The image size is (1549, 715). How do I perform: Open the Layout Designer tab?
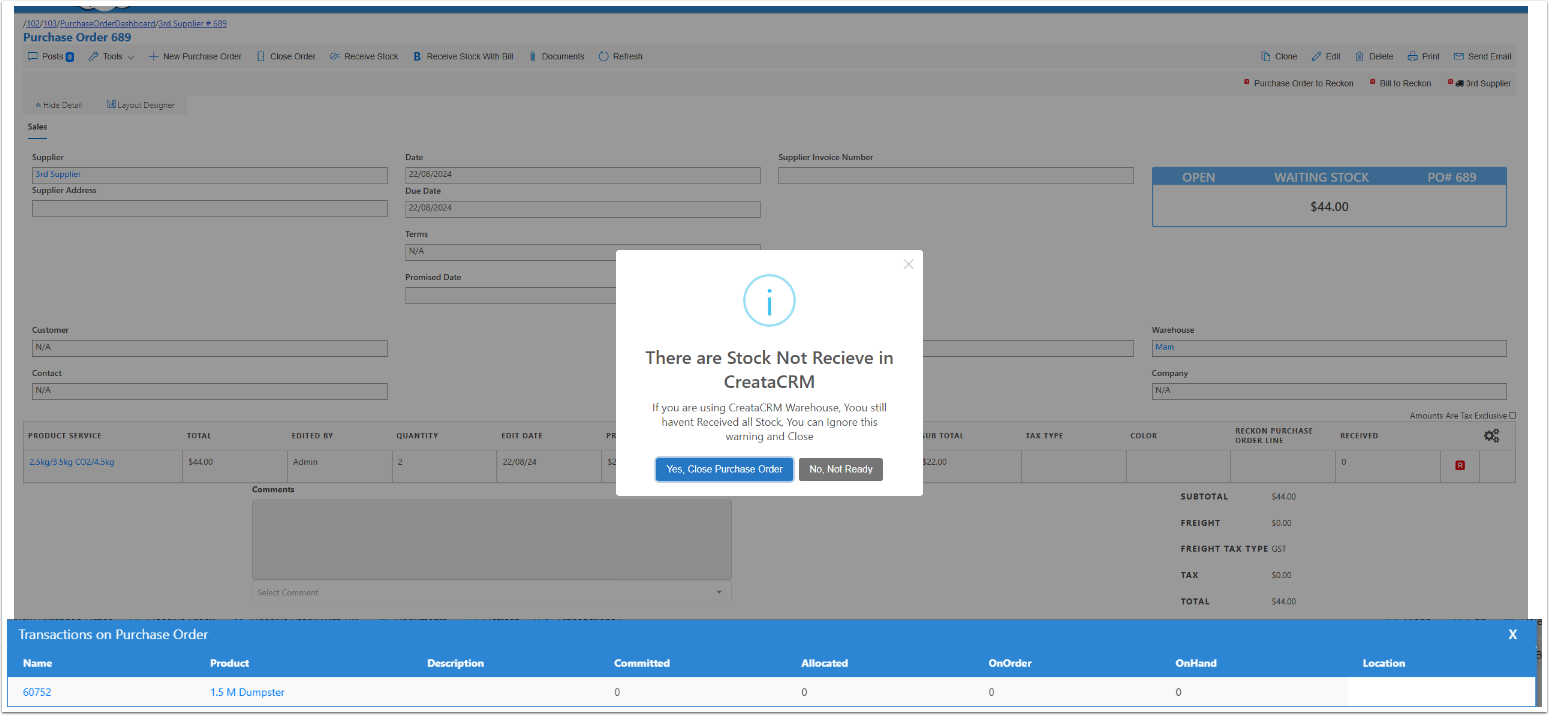click(140, 105)
